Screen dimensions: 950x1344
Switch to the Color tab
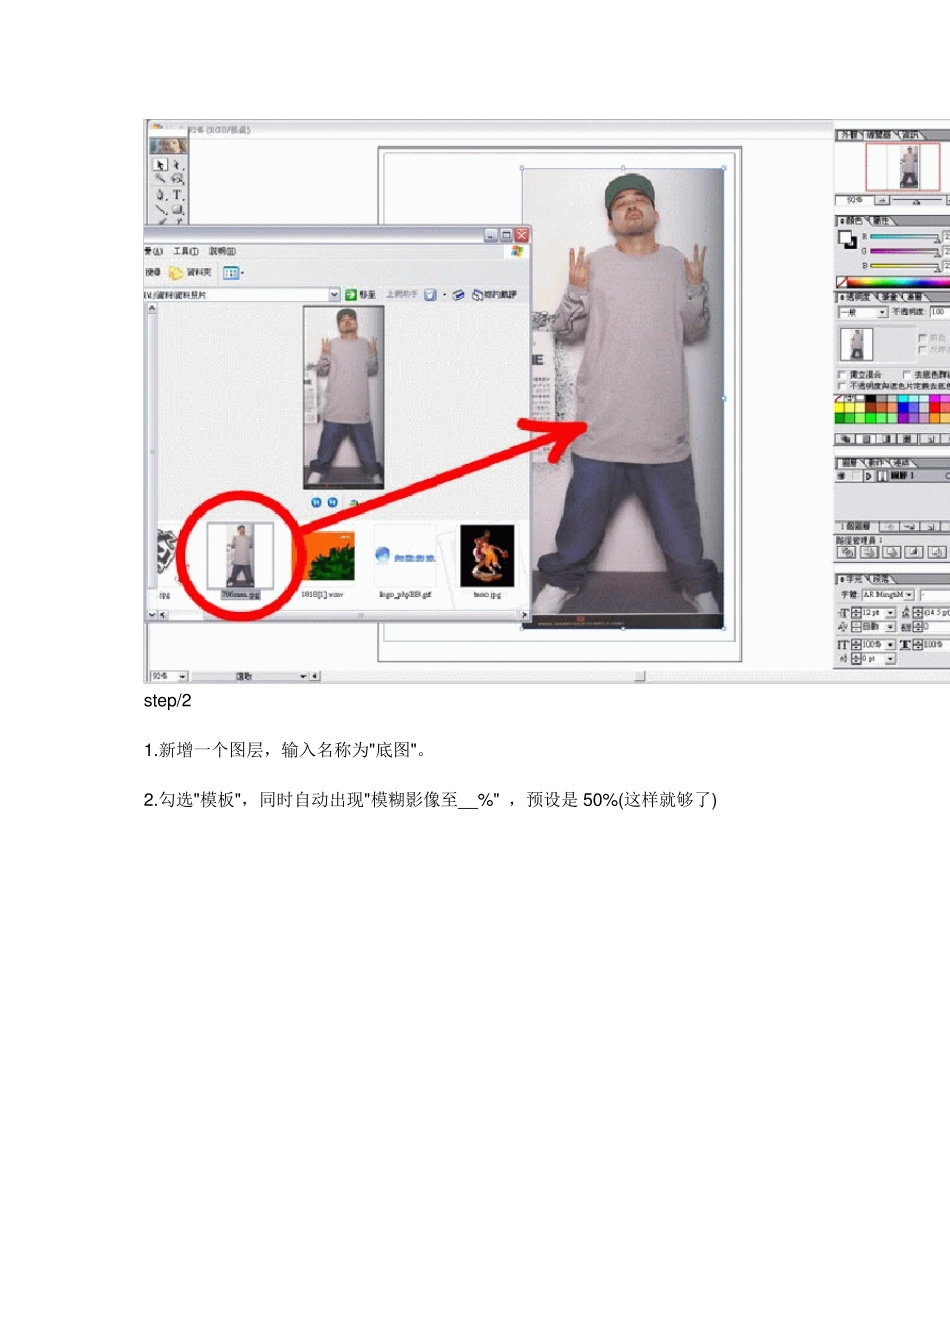click(x=850, y=221)
